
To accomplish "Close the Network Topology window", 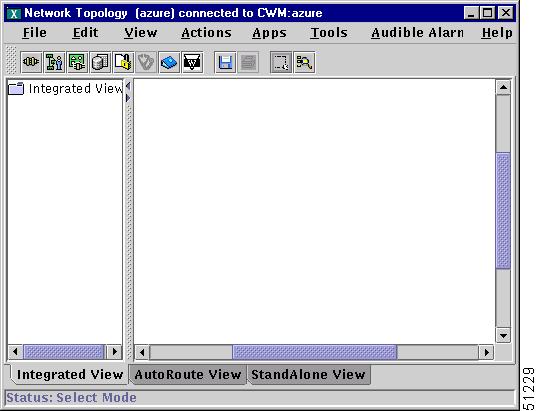I will coord(505,13).
